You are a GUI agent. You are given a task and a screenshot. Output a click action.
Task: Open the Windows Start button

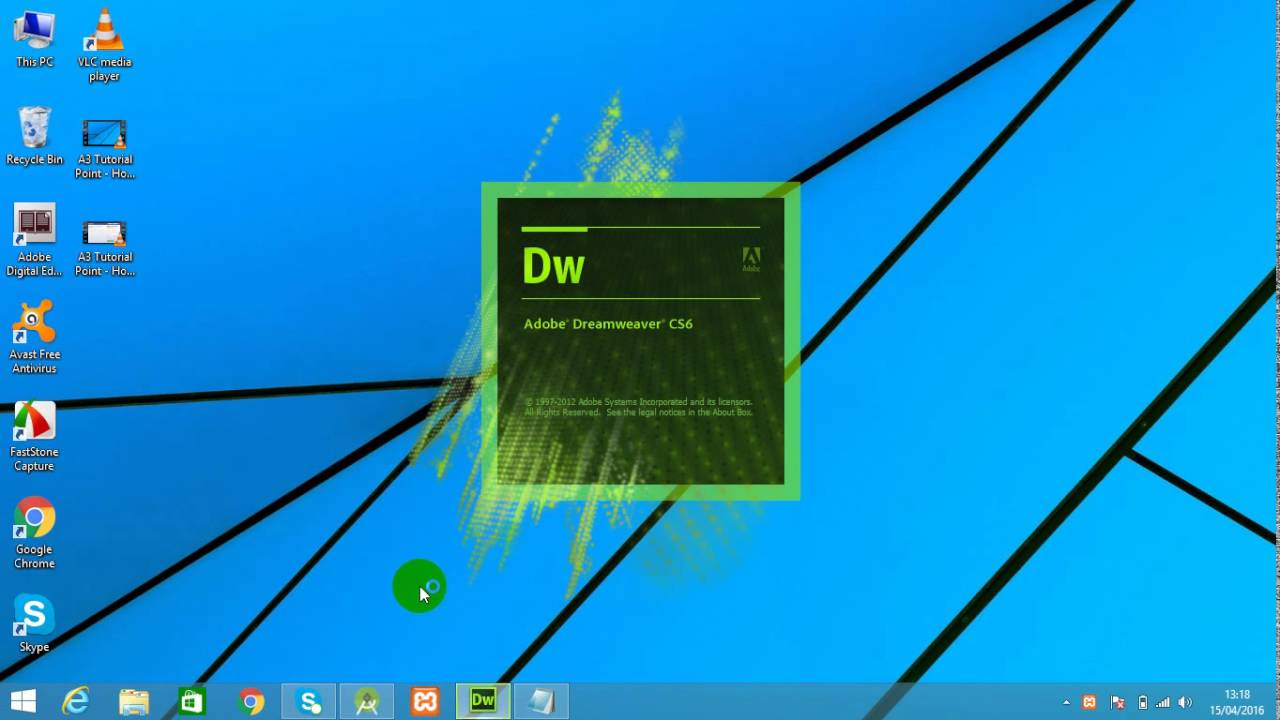coord(23,701)
